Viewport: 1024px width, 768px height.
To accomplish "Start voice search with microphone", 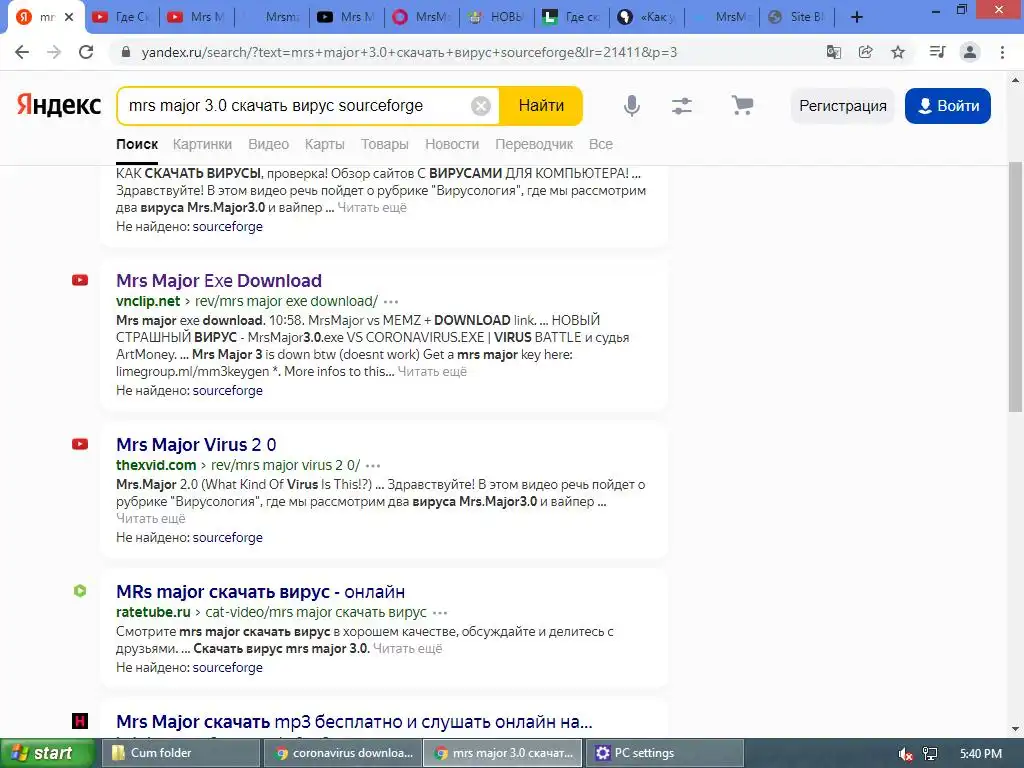I will pyautogui.click(x=632, y=106).
